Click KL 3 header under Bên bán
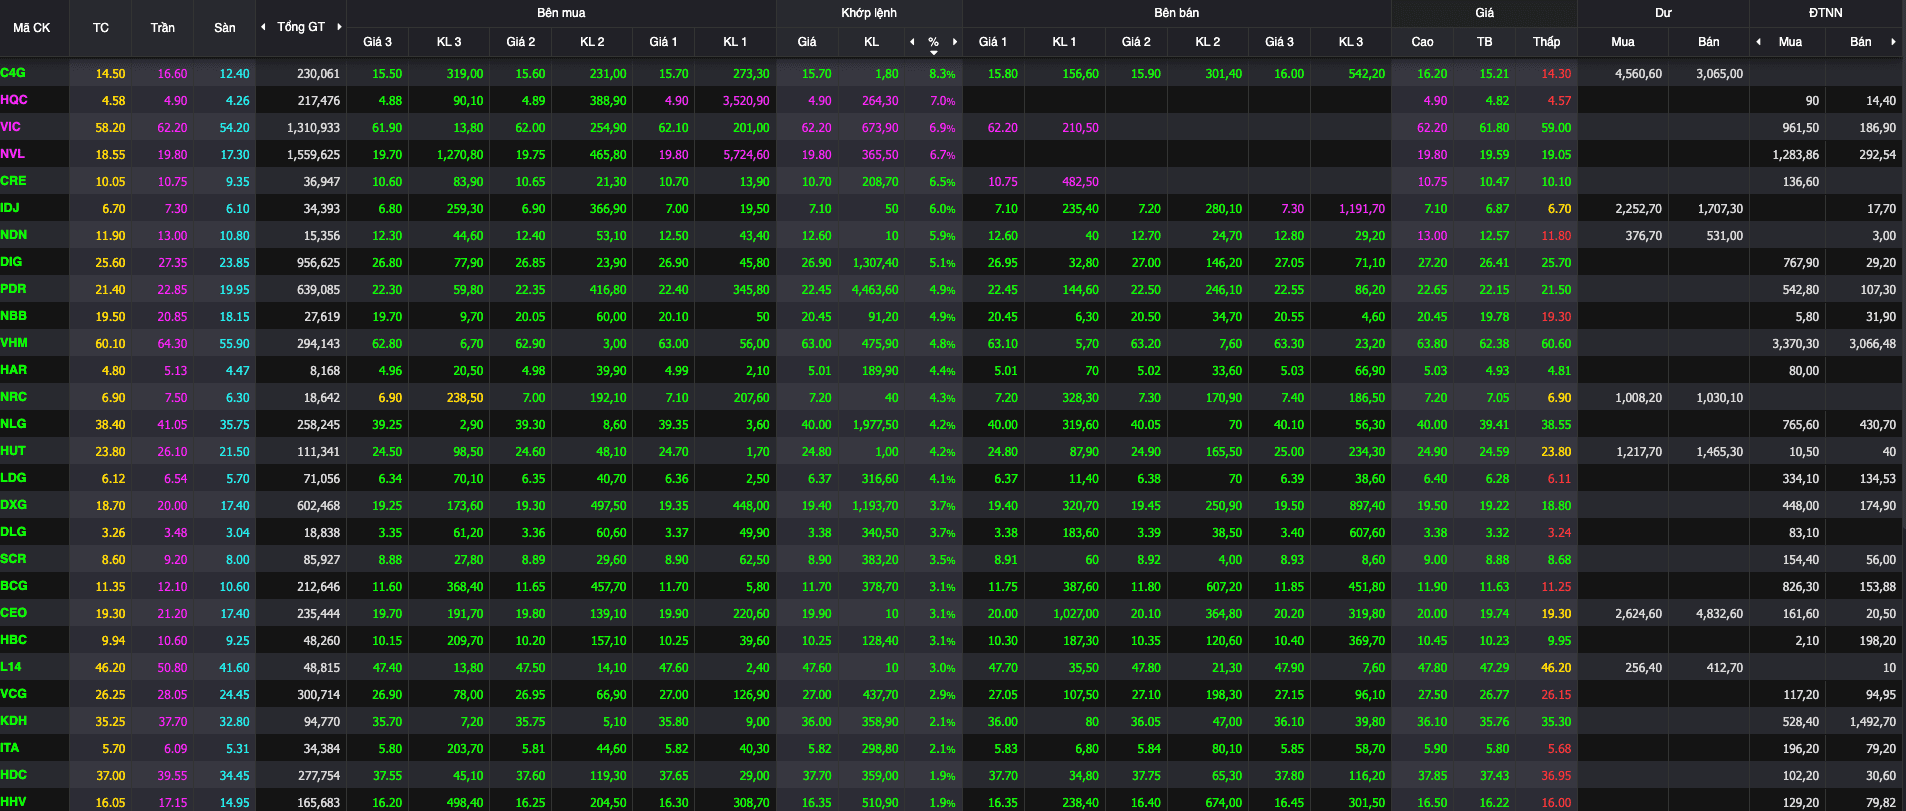 [1351, 42]
